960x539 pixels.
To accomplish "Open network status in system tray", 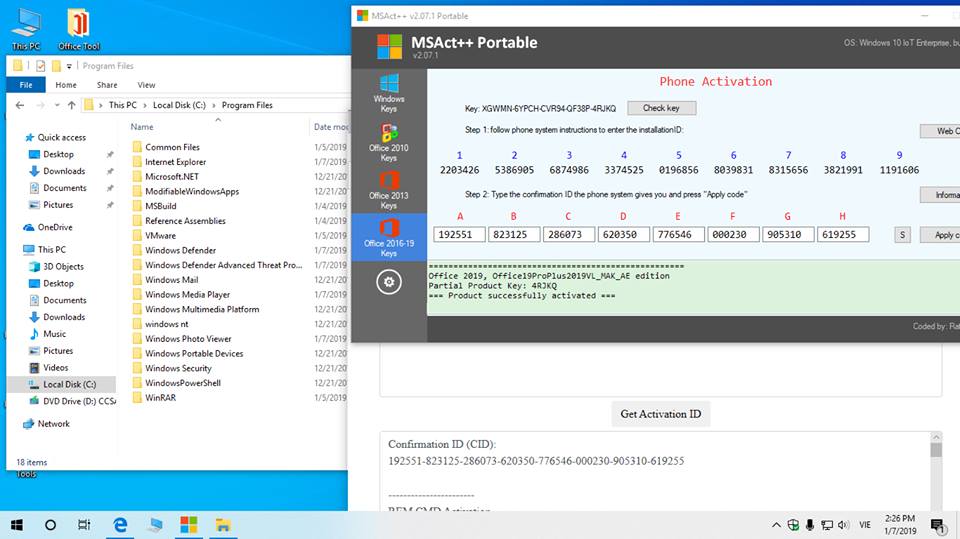I will click(827, 525).
